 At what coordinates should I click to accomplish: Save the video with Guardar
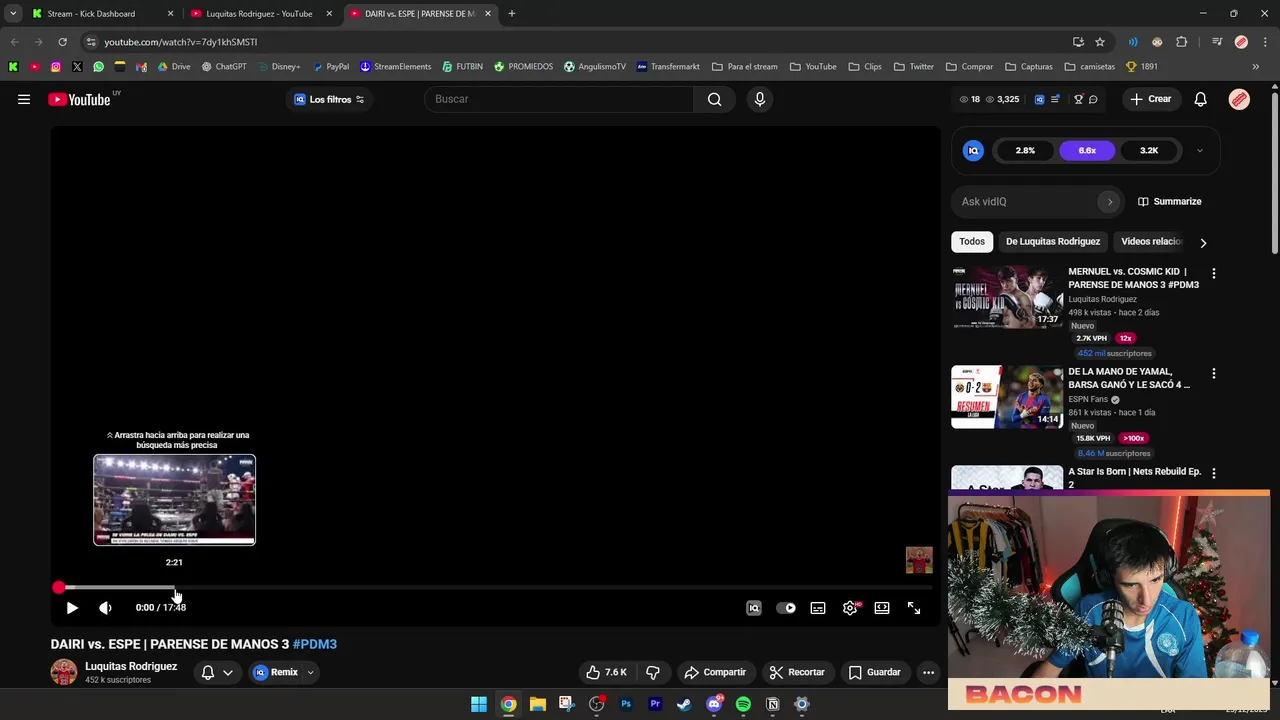coord(875,672)
